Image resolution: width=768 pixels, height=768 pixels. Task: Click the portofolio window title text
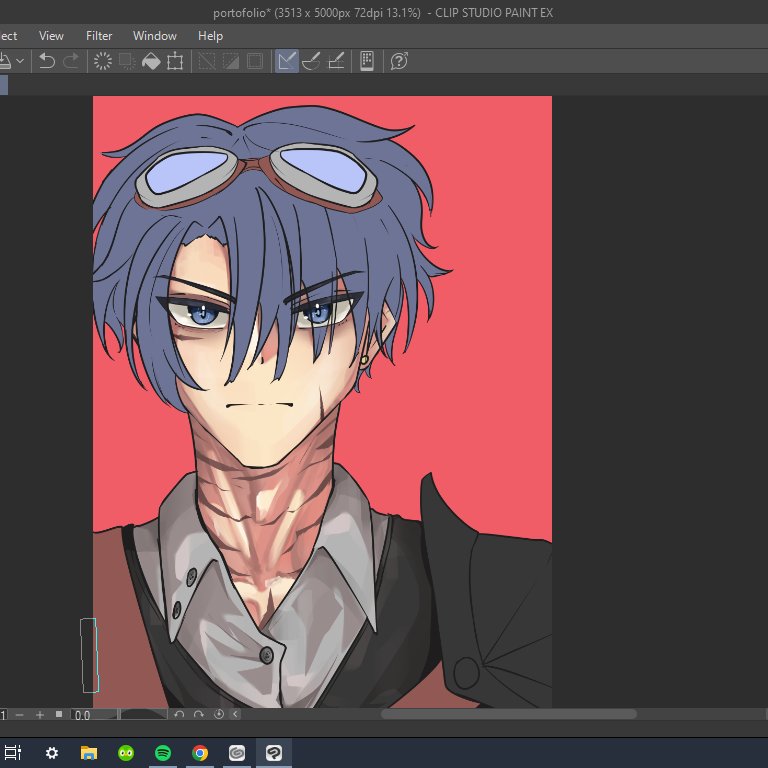383,13
